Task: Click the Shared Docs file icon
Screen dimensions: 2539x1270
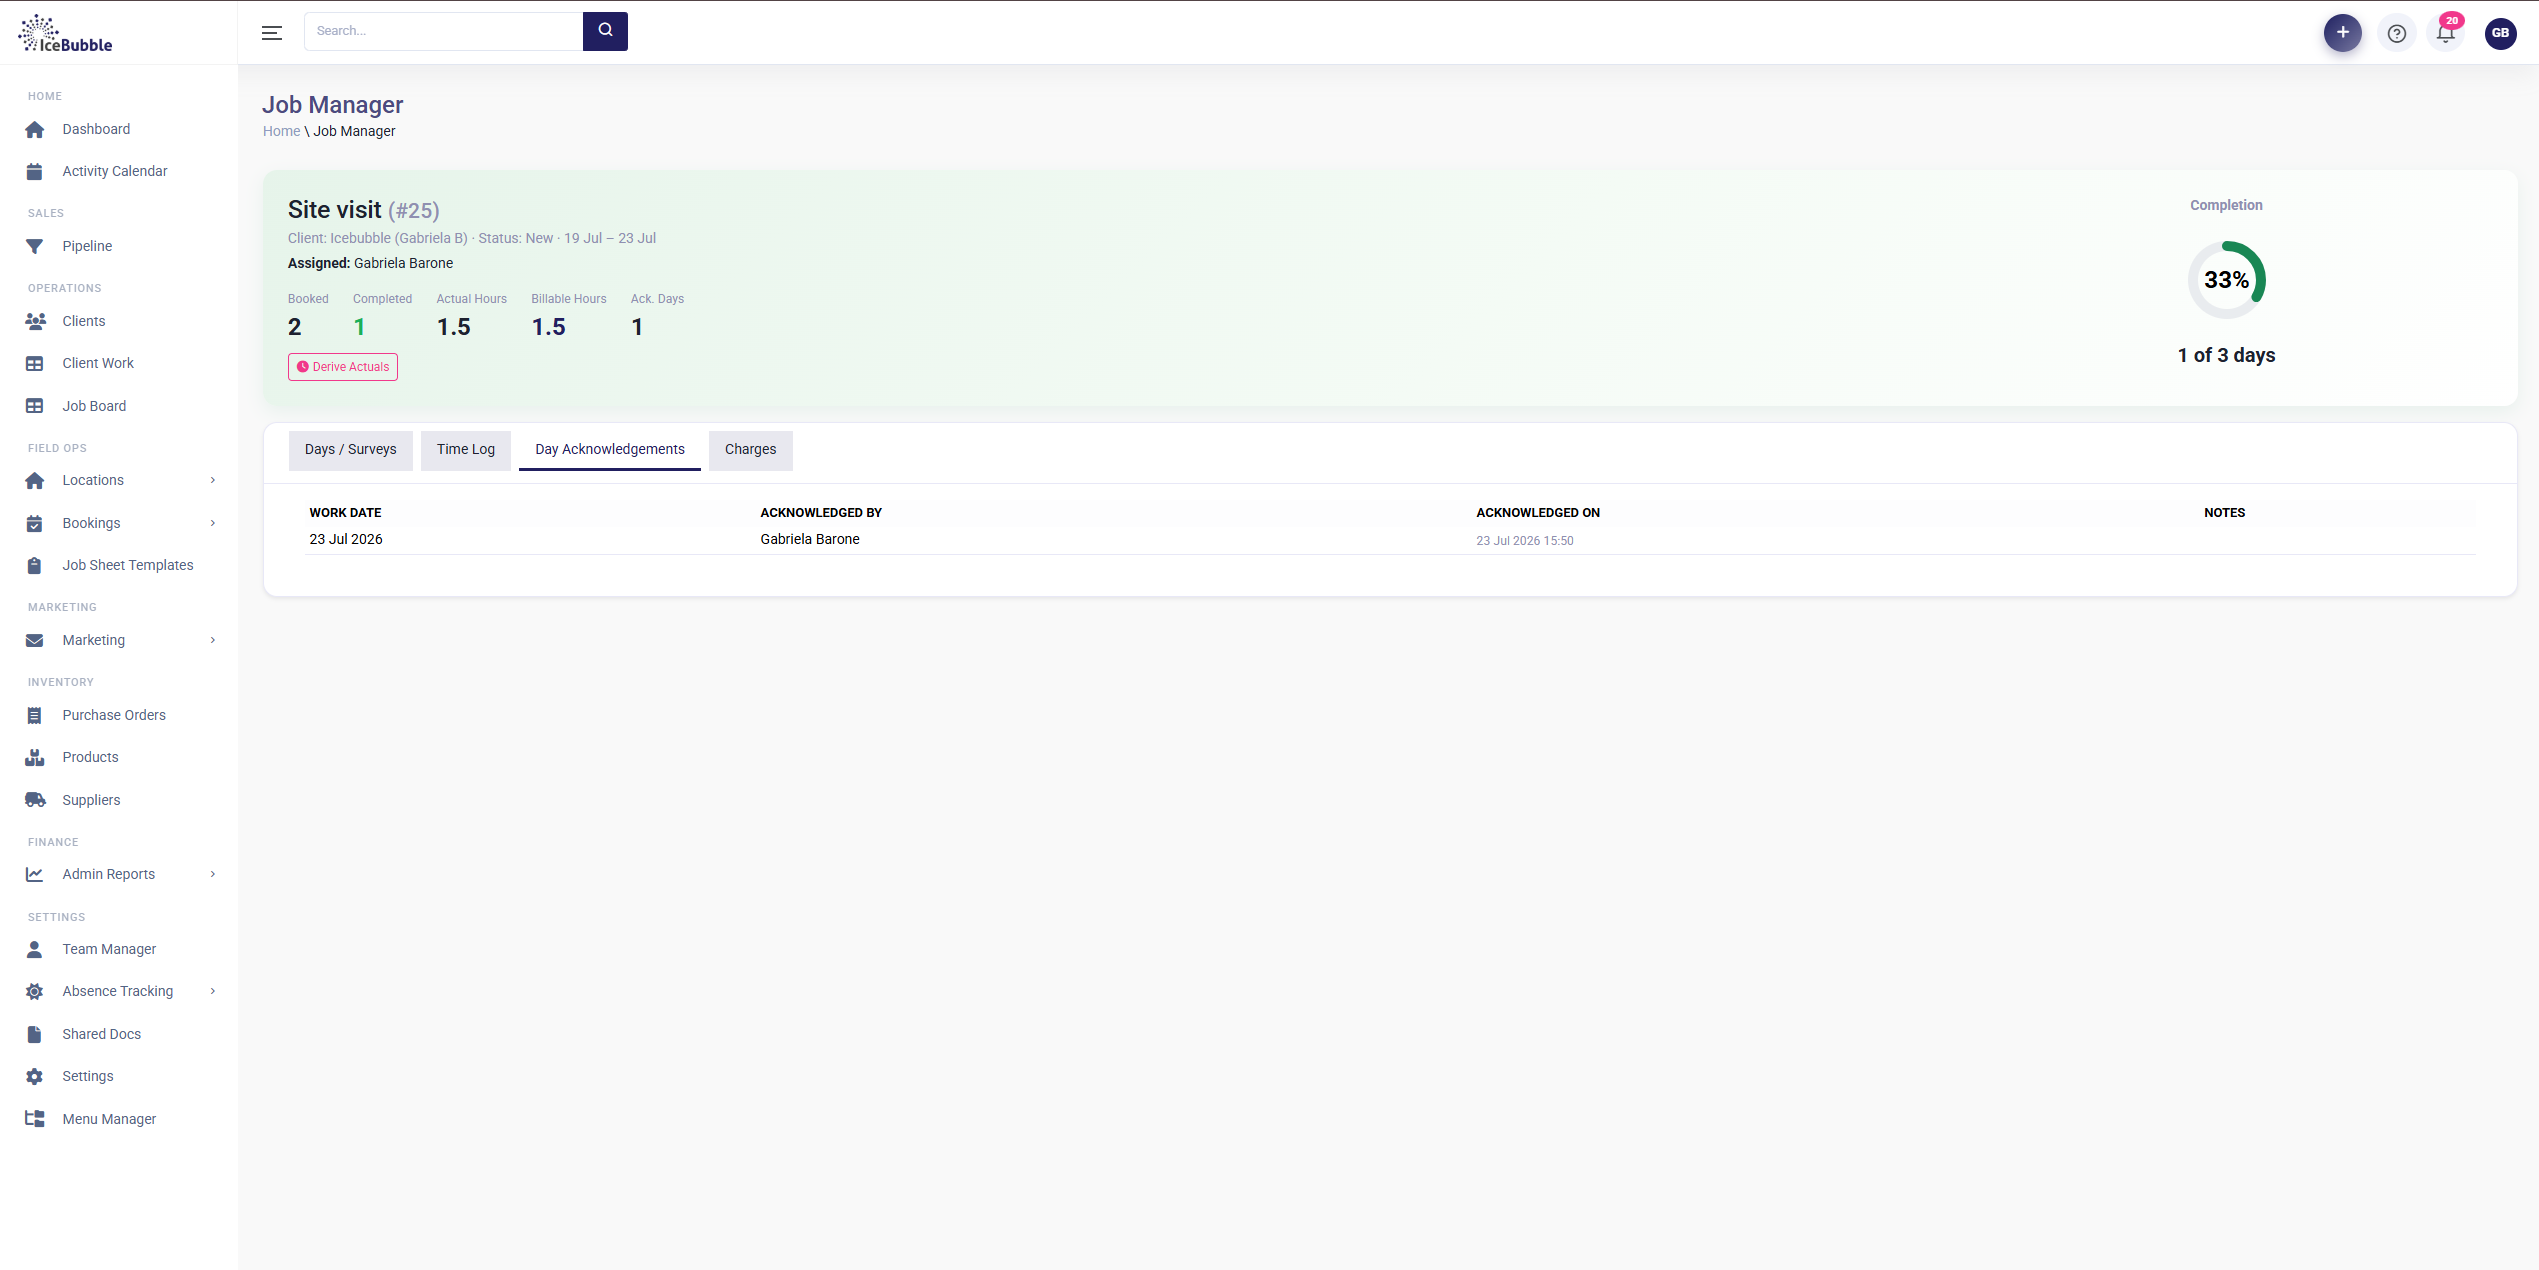Action: tap(35, 1034)
